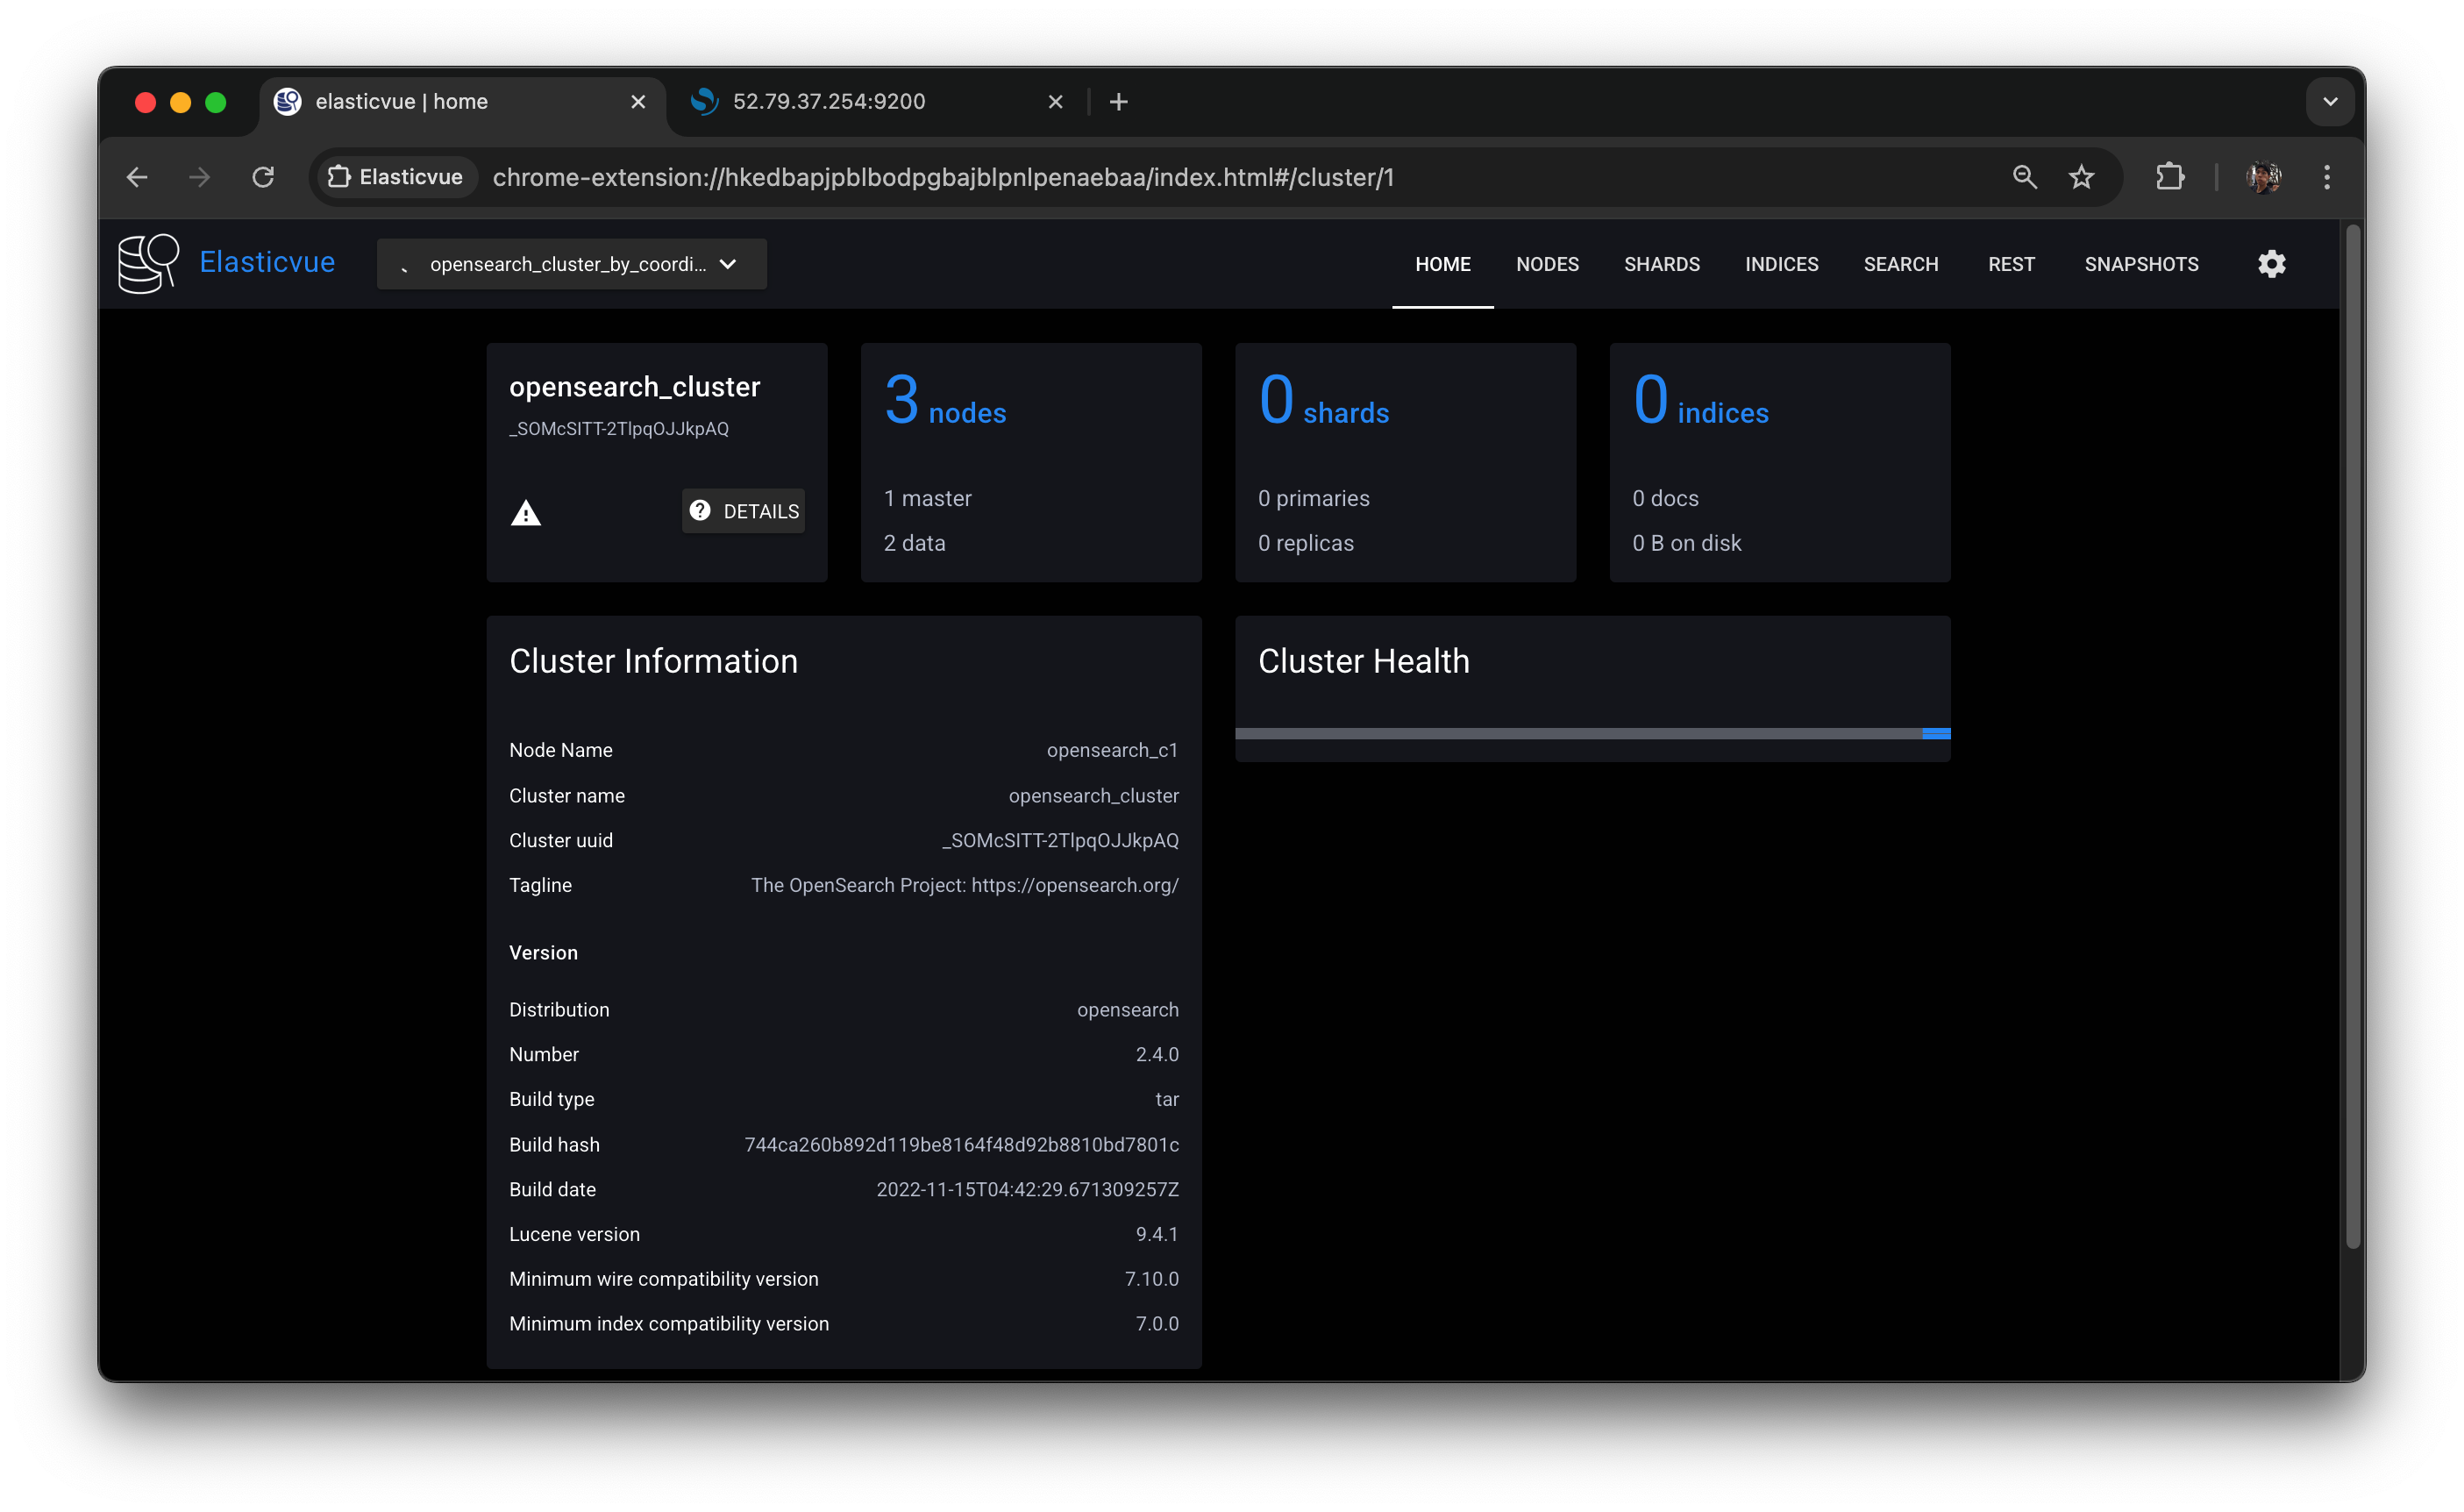The width and height of the screenshot is (2464, 1512).
Task: Open the Chrome three-dot menu
Action: 2327,177
